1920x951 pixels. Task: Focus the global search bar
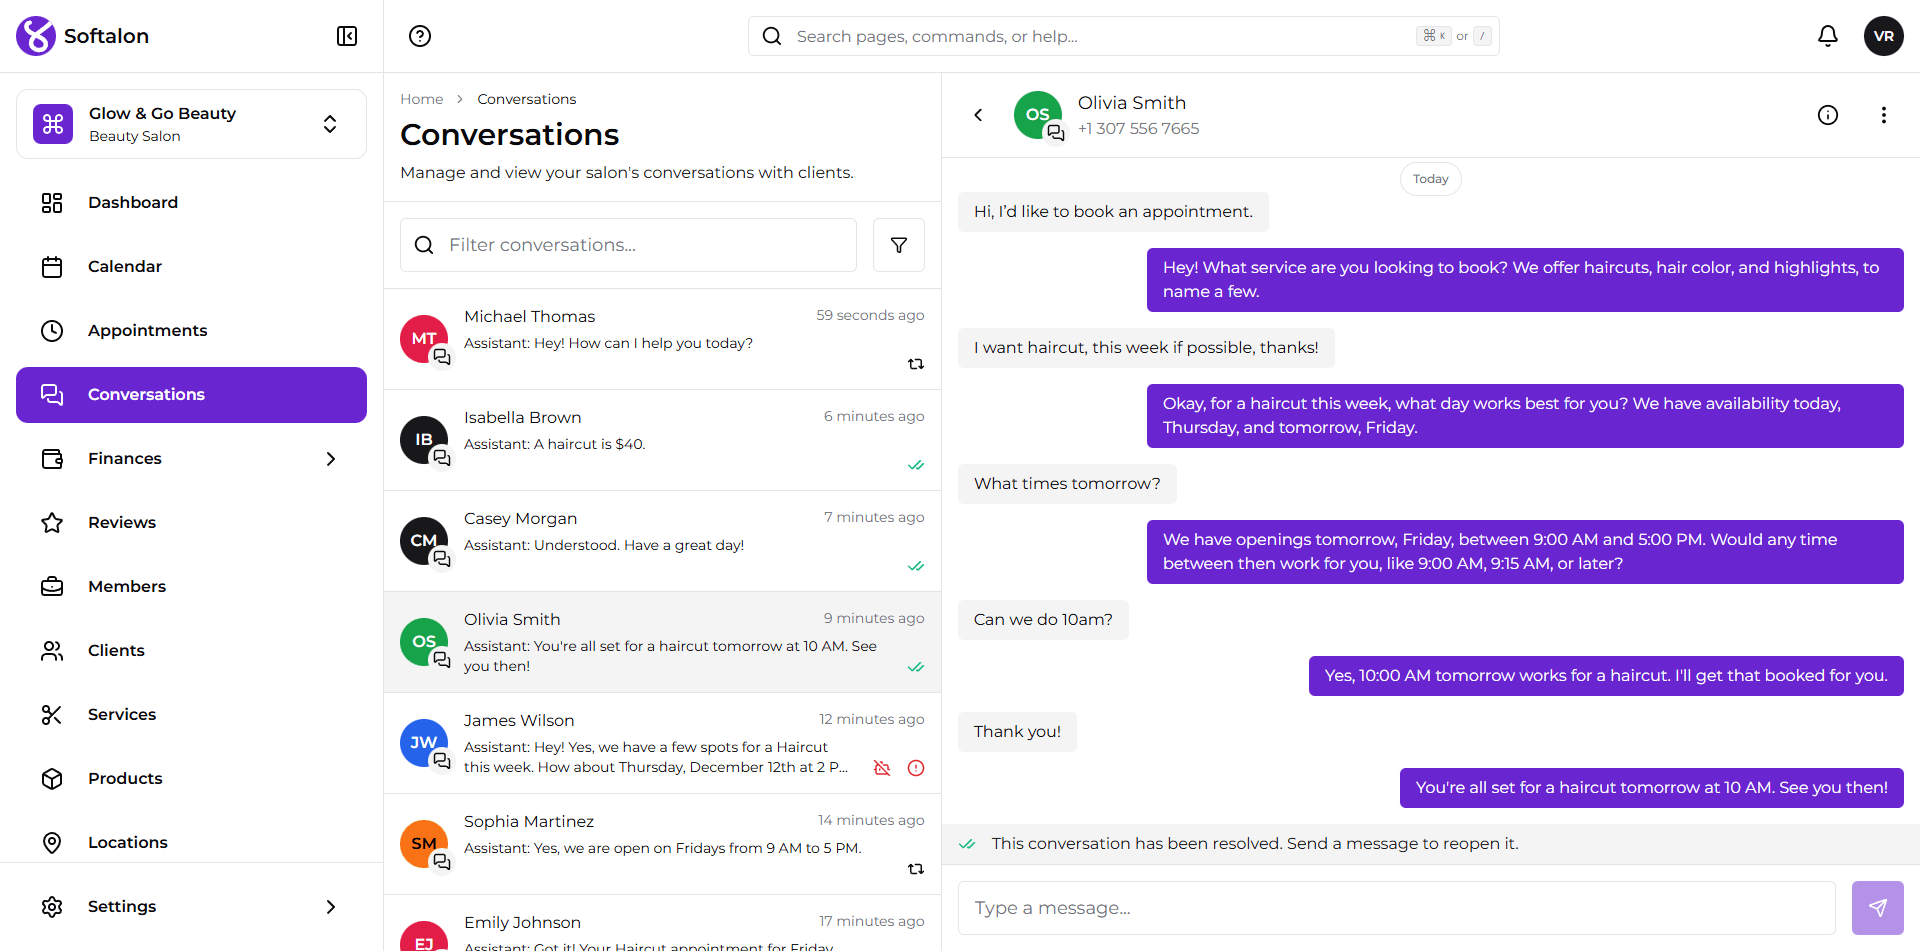point(1124,36)
